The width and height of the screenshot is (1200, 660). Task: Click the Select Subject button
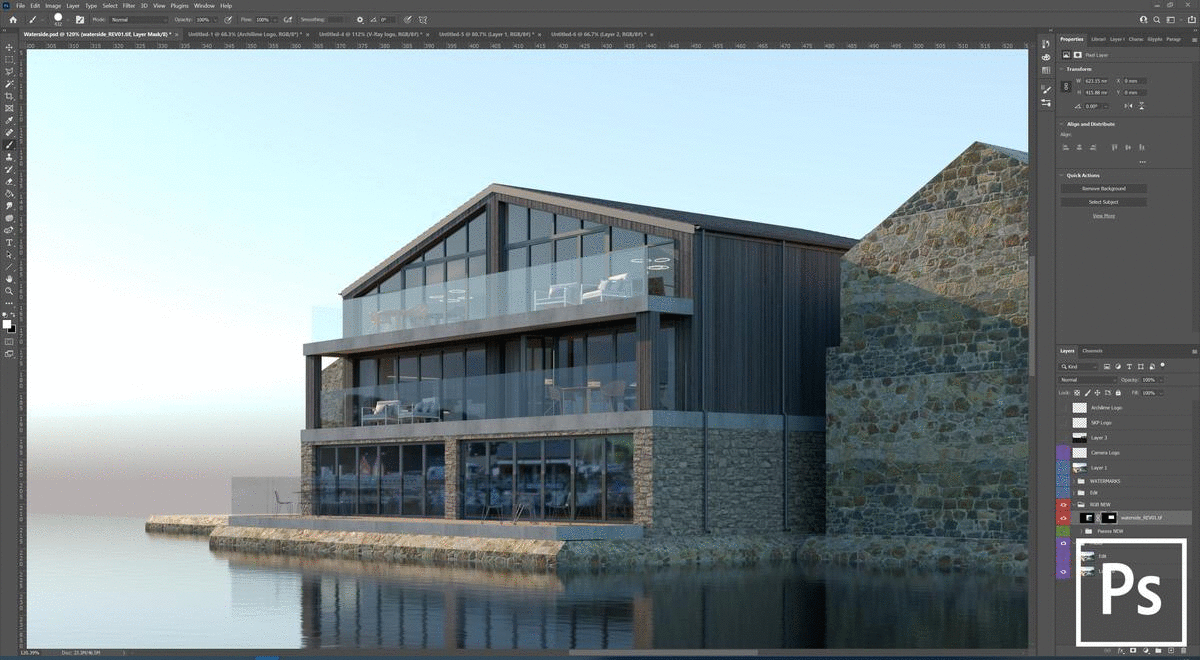pos(1104,202)
